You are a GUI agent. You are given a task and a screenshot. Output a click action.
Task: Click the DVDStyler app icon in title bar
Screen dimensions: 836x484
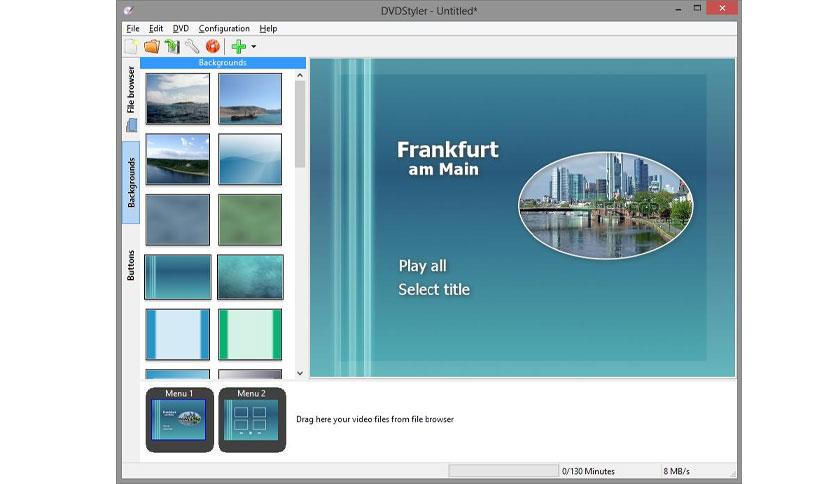[x=128, y=10]
